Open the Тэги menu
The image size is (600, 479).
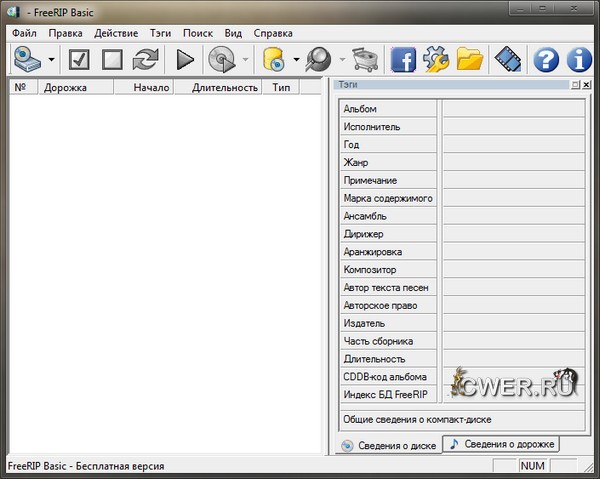[160, 33]
